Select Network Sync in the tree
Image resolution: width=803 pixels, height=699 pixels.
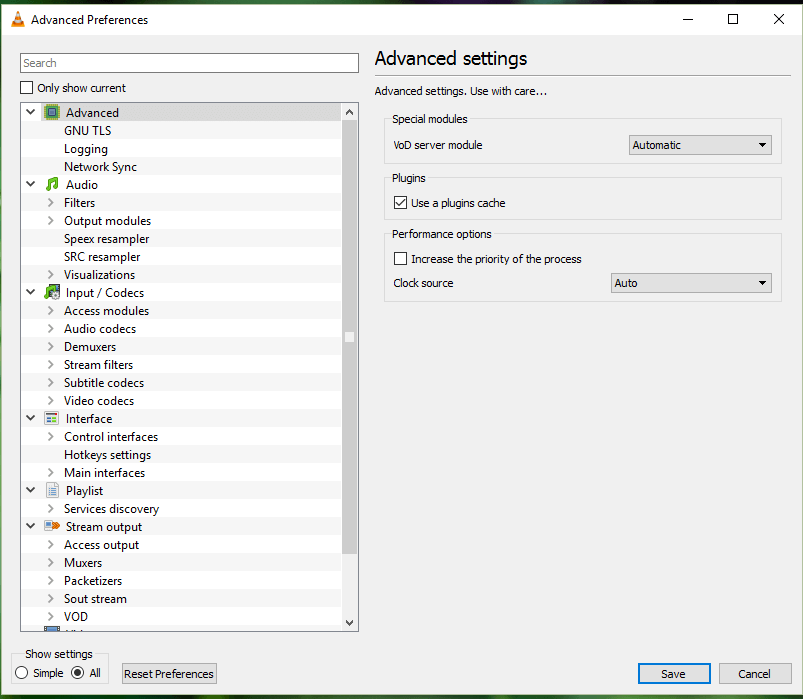coord(100,167)
